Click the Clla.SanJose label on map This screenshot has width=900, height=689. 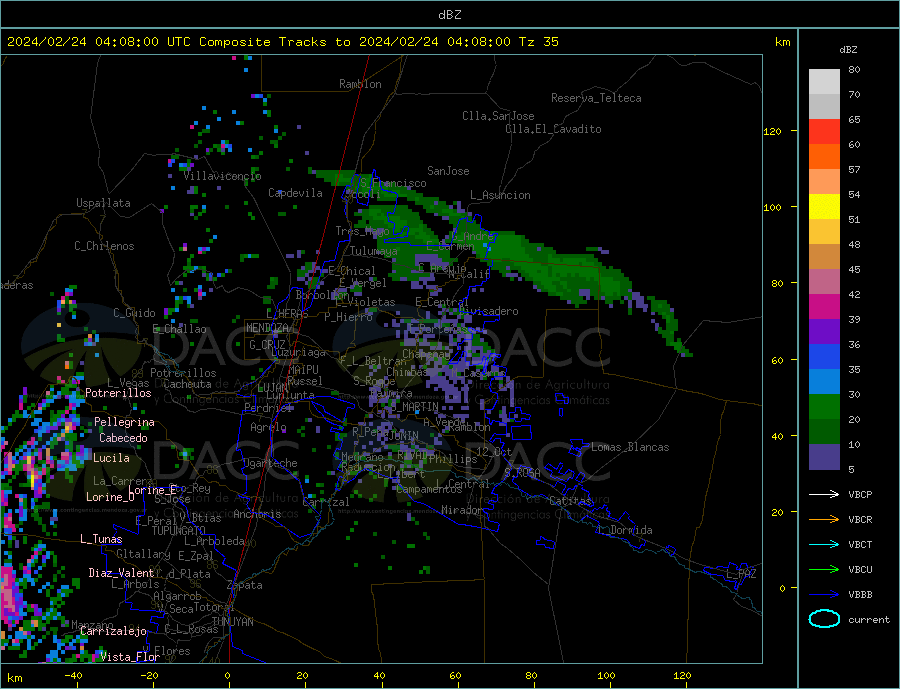point(498,116)
